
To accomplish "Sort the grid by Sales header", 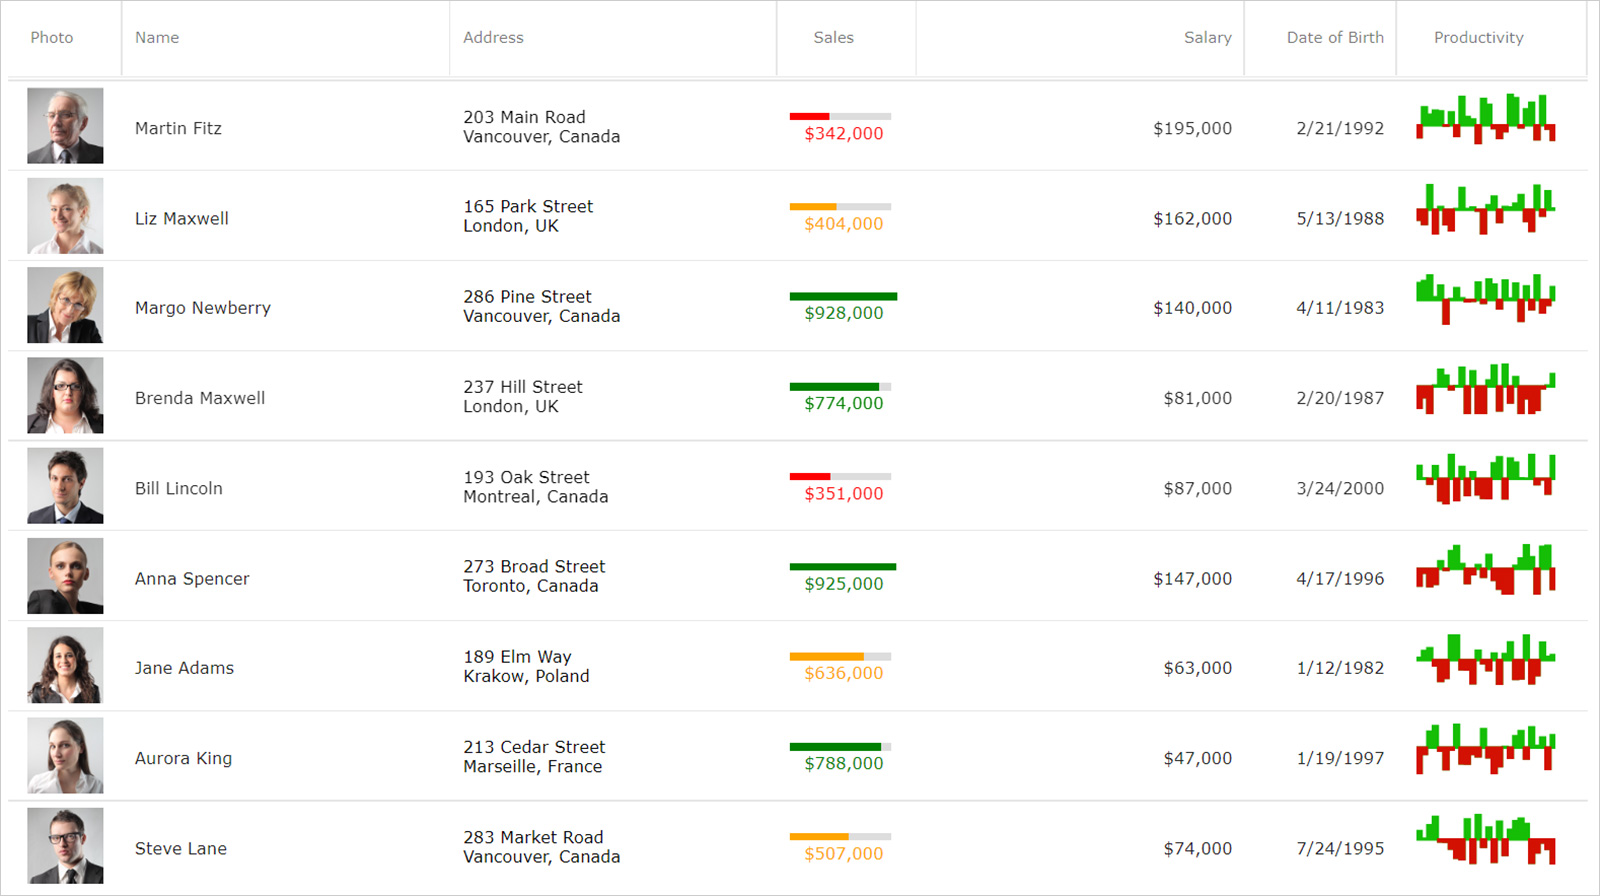I will pyautogui.click(x=833, y=38).
